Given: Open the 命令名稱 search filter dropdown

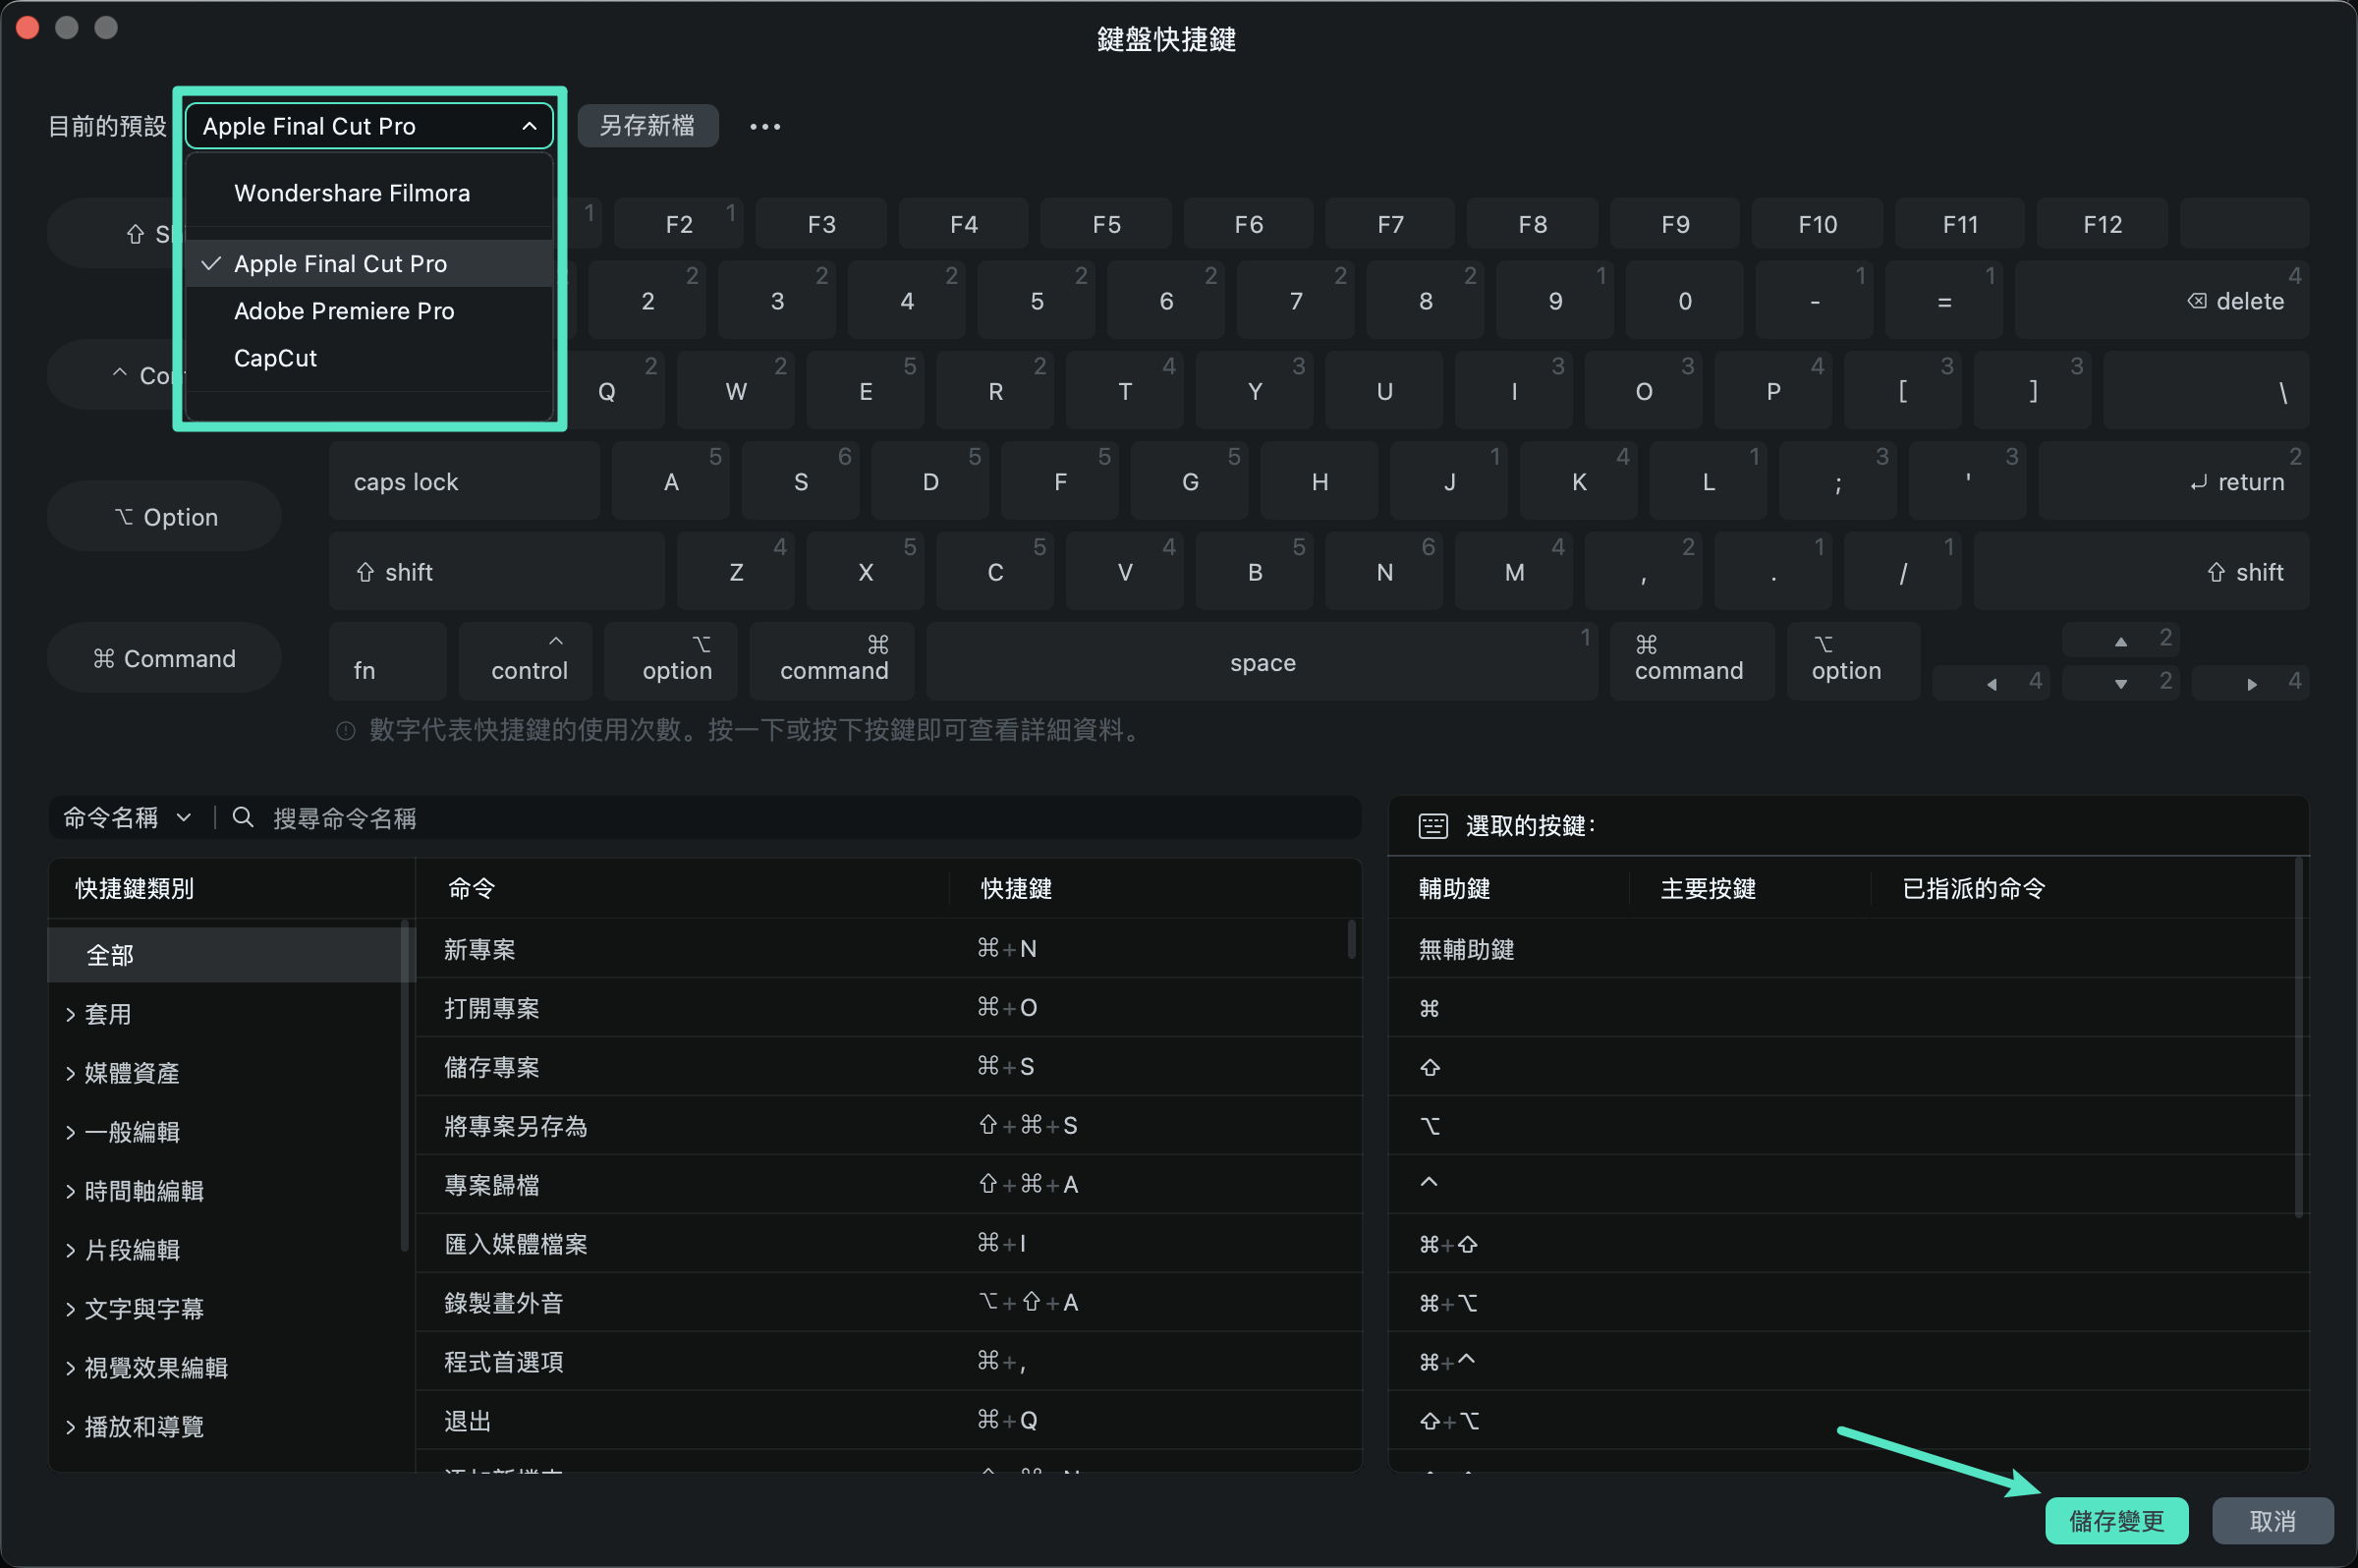Looking at the screenshot, I should [x=128, y=818].
